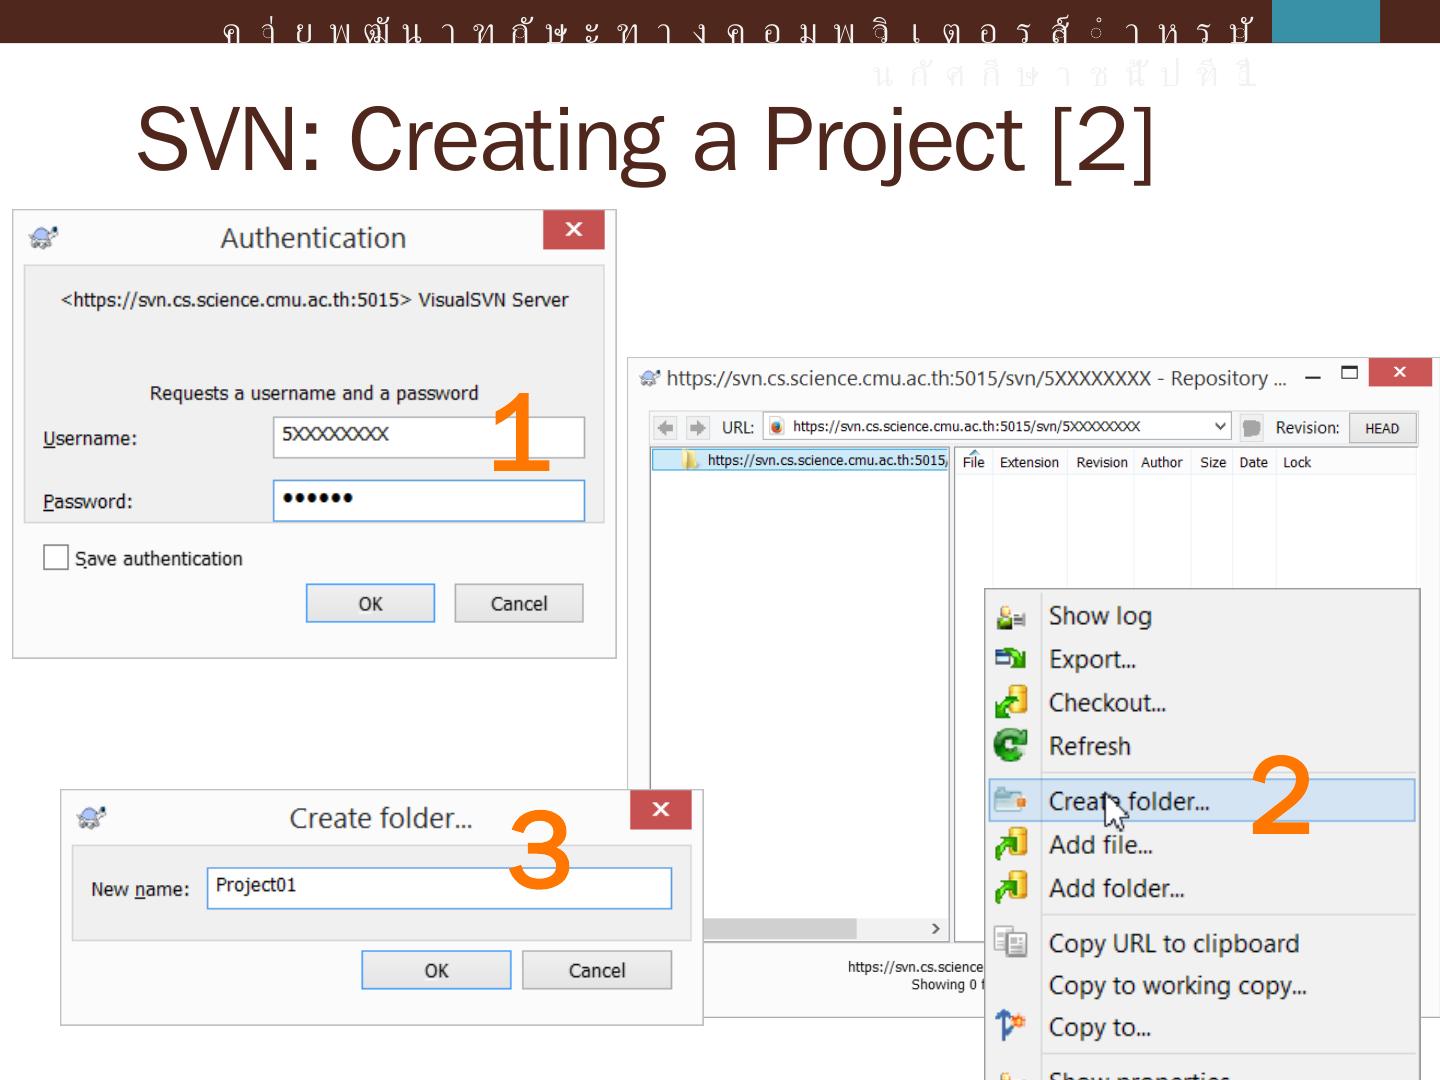
Task: Click the Copy URL to clipboard icon
Action: point(1011,942)
